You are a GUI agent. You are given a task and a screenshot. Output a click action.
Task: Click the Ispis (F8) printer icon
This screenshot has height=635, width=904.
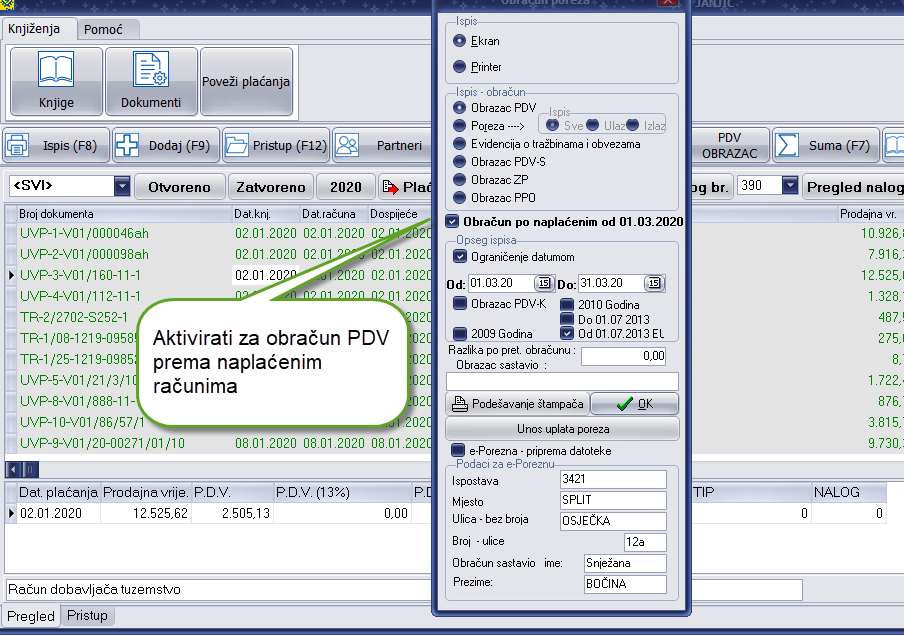pos(19,146)
